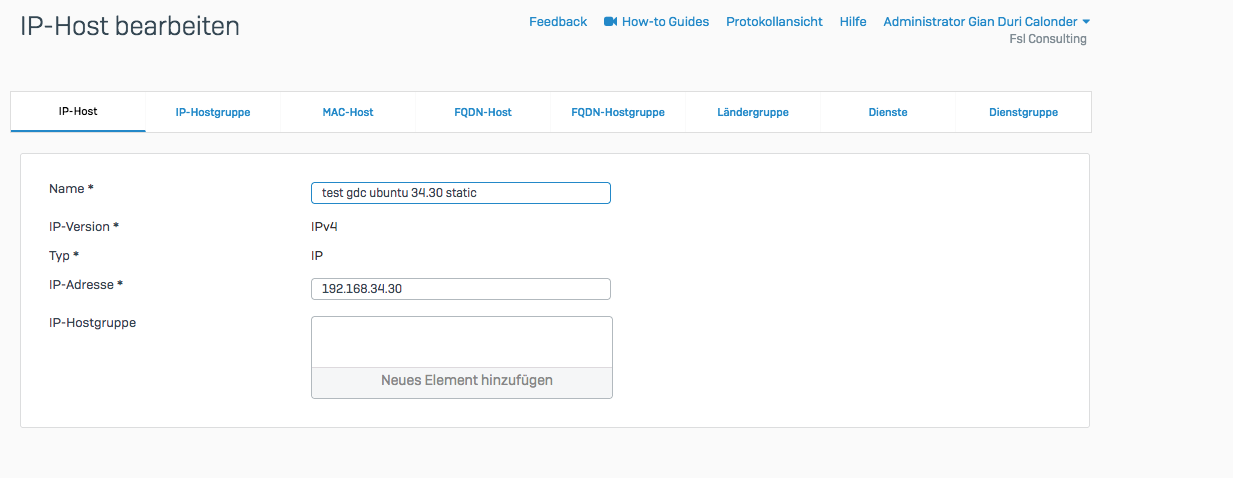
Task: Select the Ländergruppe tab
Action: (x=753, y=112)
